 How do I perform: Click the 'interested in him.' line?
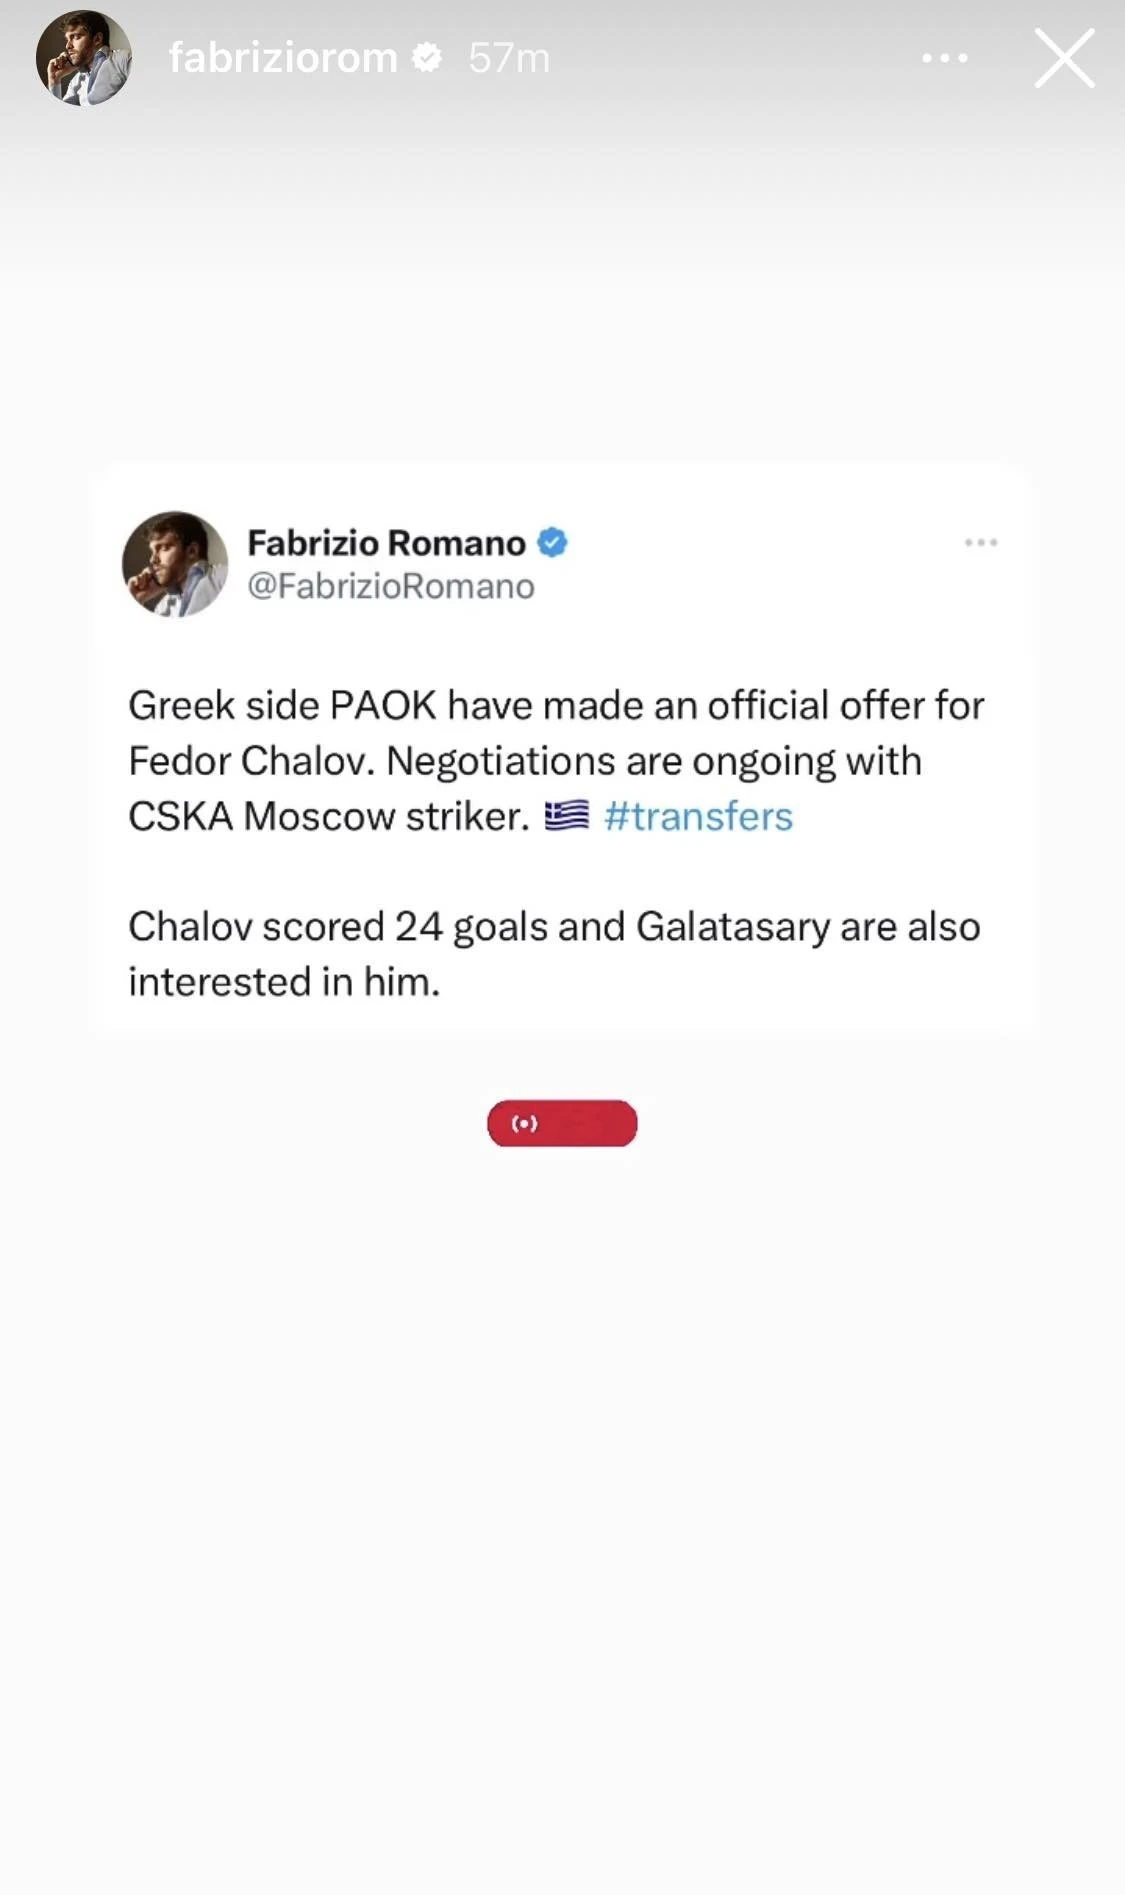(284, 982)
